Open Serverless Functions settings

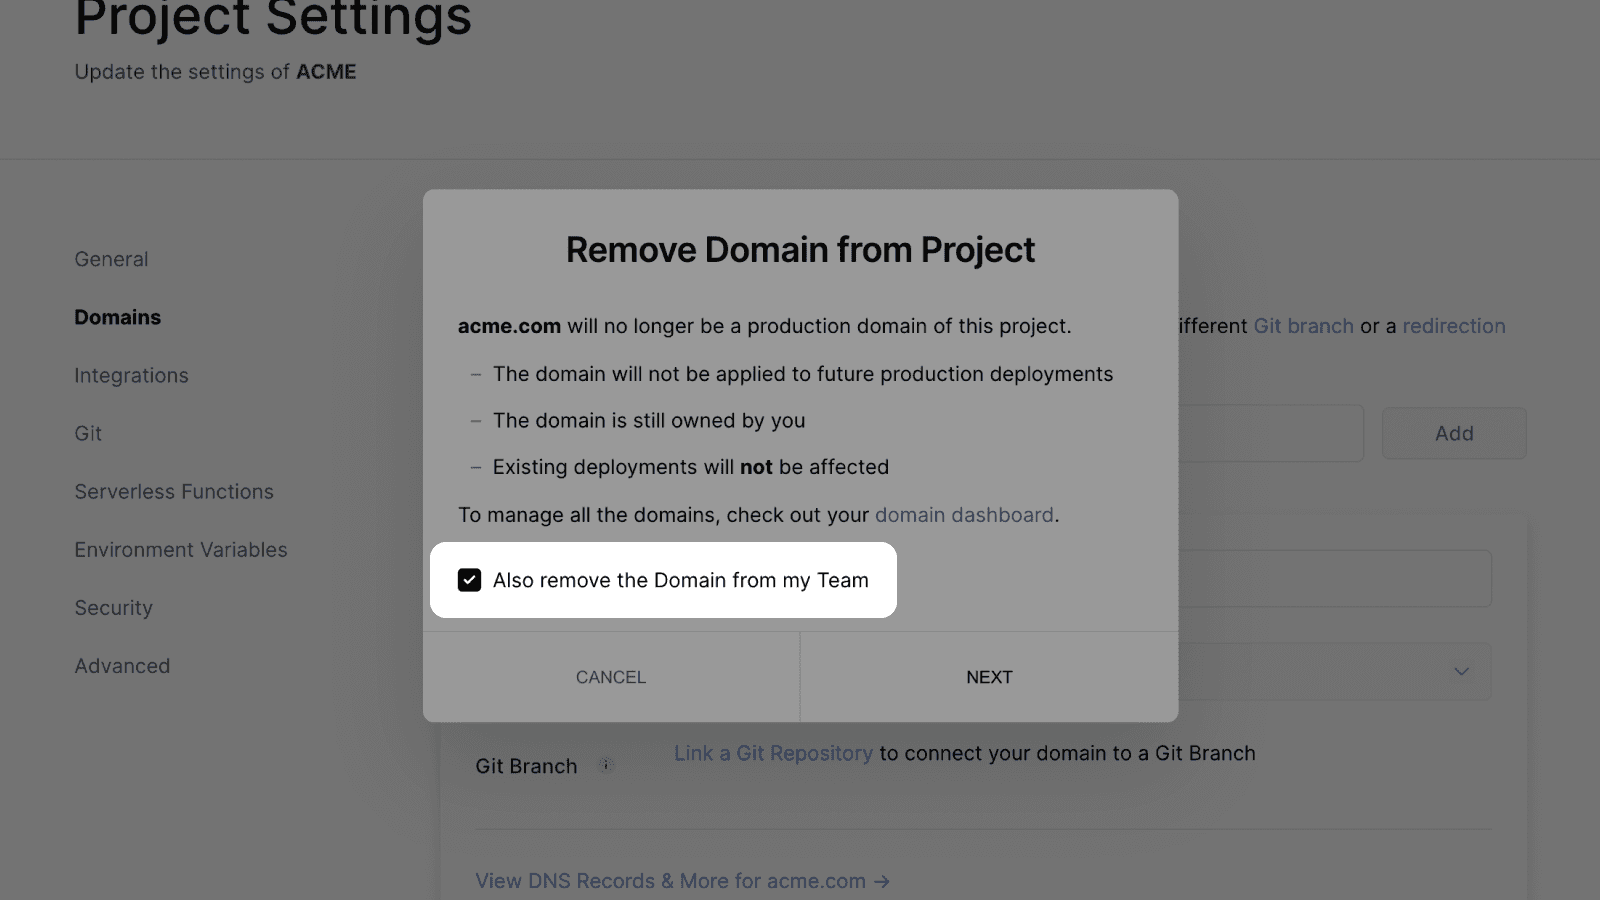pyautogui.click(x=174, y=491)
